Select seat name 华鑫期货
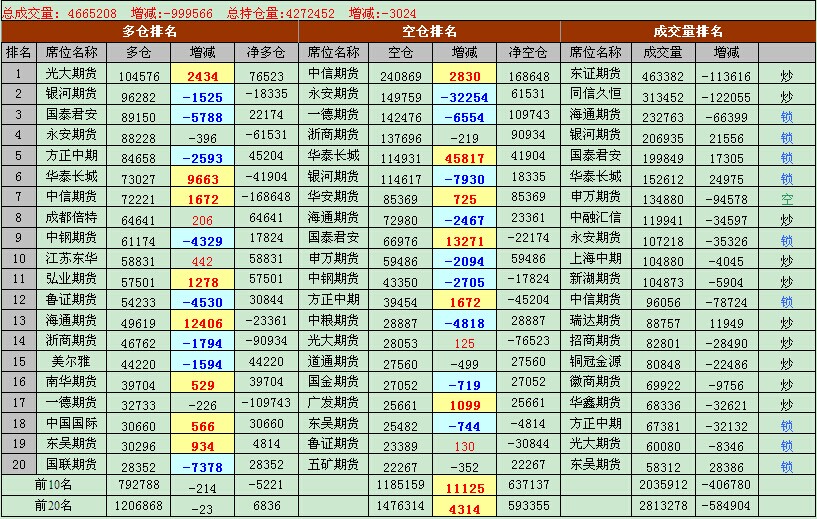The image size is (817, 519). [x=596, y=402]
